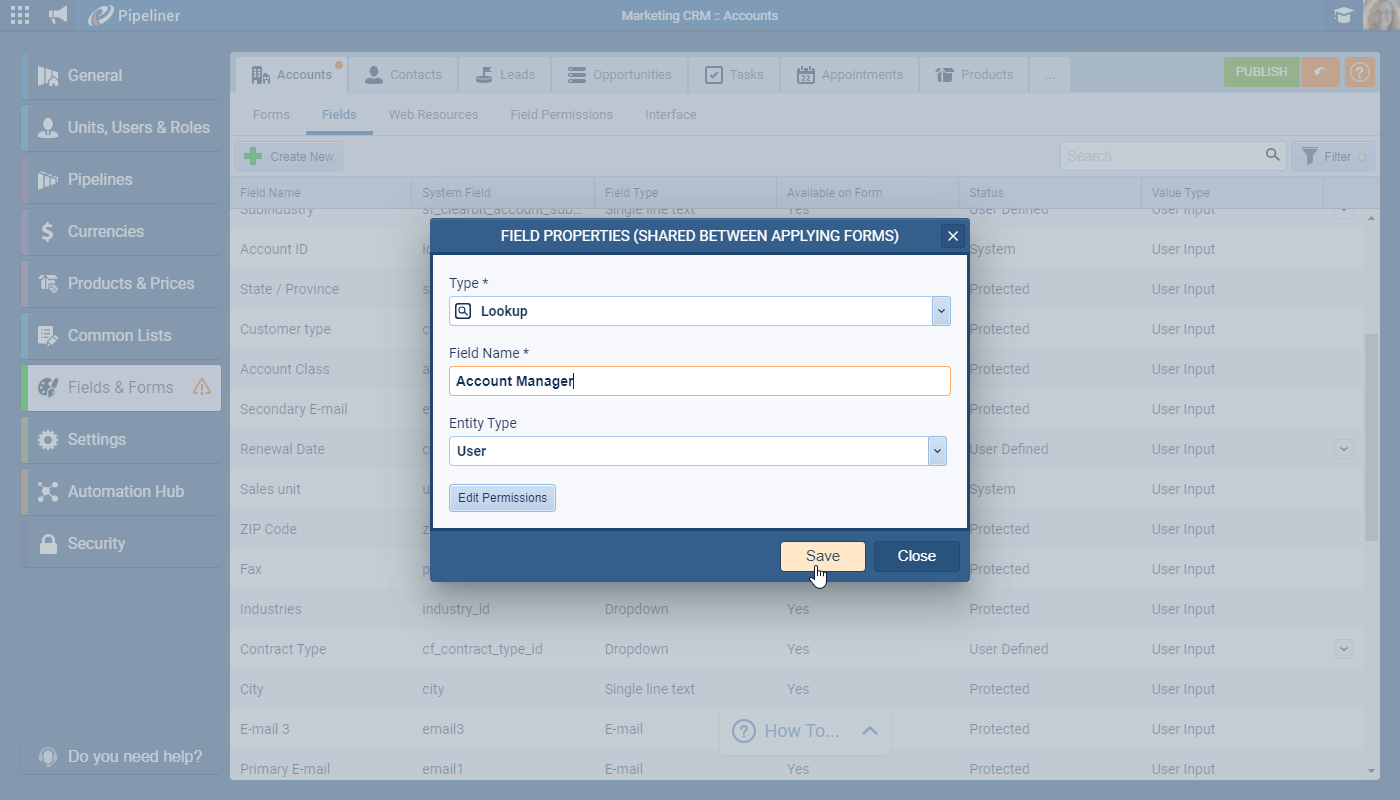The image size is (1400, 800).
Task: Click inside the Field Name text box
Action: [x=700, y=381]
